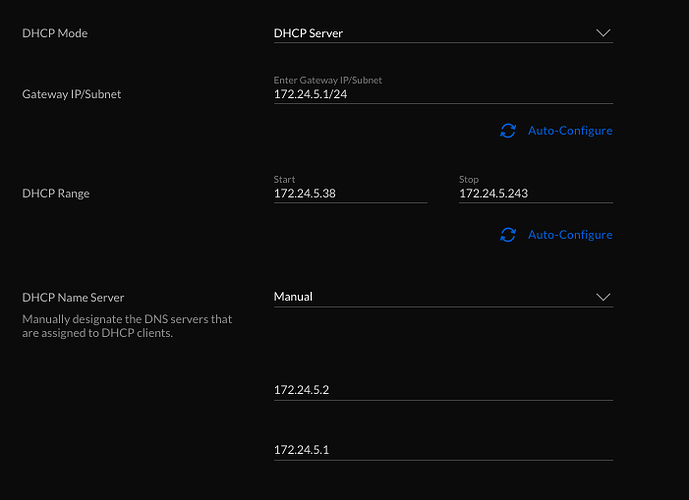Select the DNS server field containing 172.24.5.2

[x=442, y=390]
